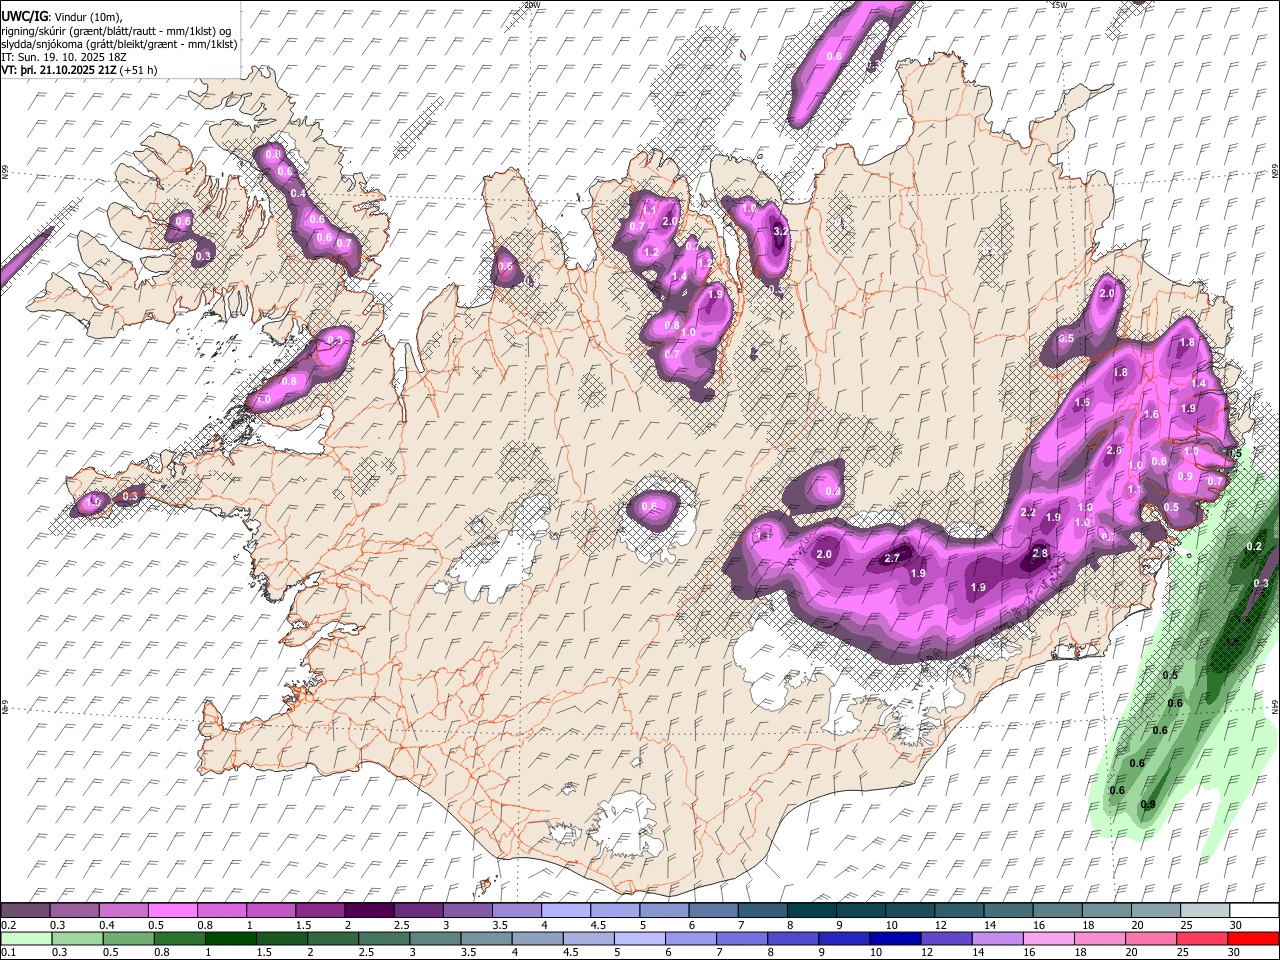
Task: Click the "slydda/snjókoma" legend description line
Action: [119, 44]
